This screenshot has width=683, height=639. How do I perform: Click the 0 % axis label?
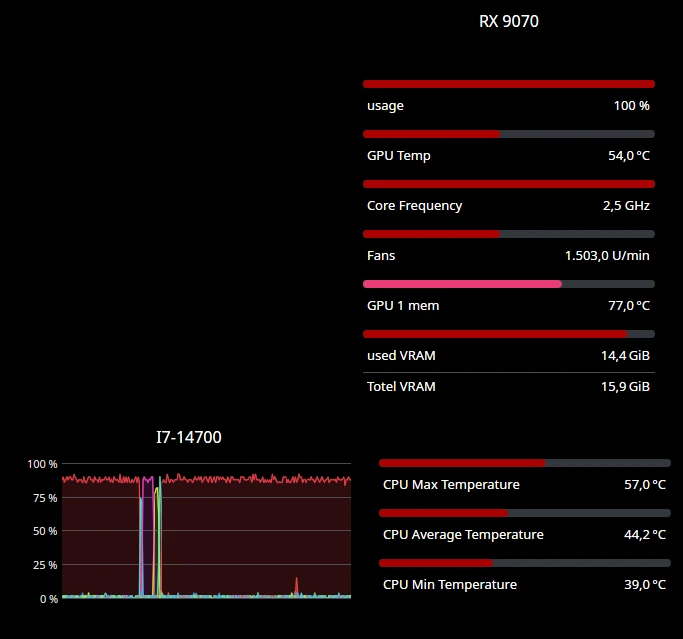(x=49, y=599)
